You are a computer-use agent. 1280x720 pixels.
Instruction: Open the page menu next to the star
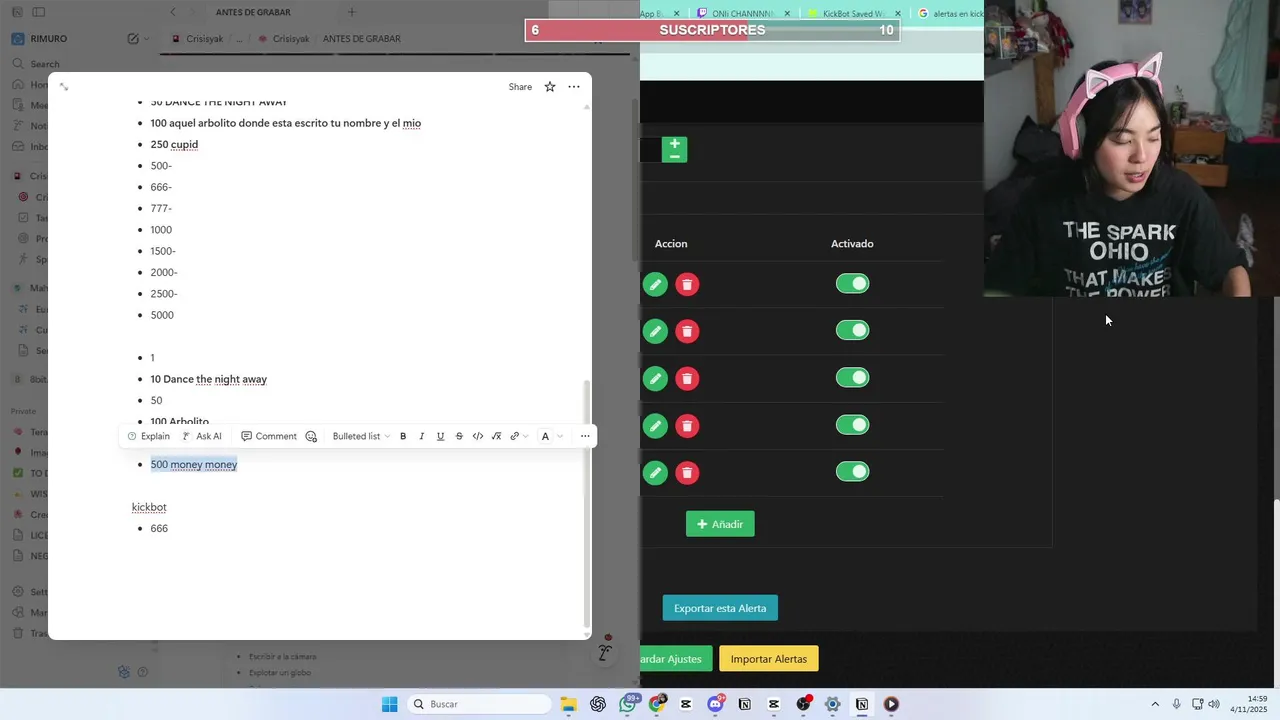pyautogui.click(x=574, y=87)
